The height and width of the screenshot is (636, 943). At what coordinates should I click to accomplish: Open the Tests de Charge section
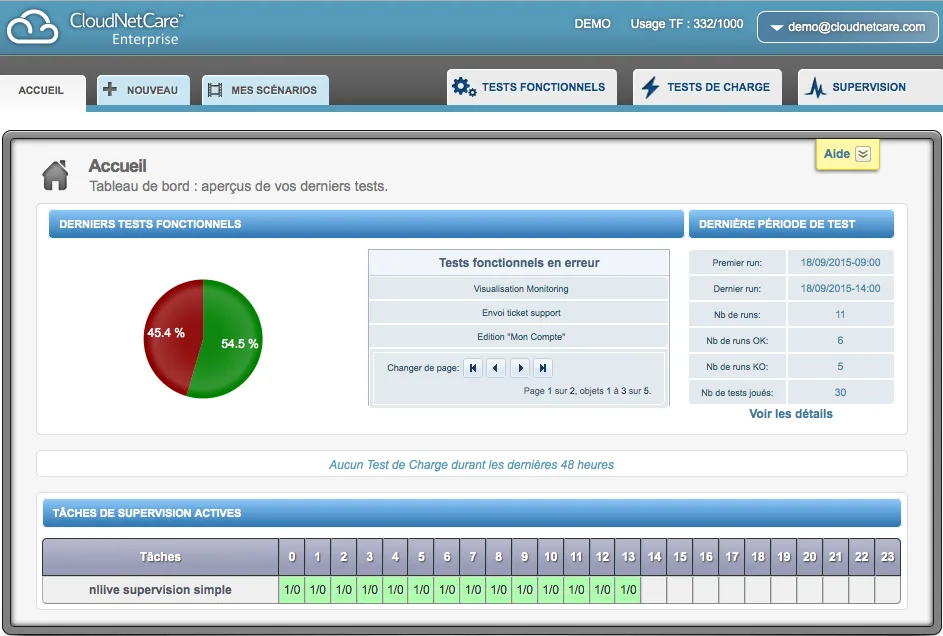tap(707, 87)
